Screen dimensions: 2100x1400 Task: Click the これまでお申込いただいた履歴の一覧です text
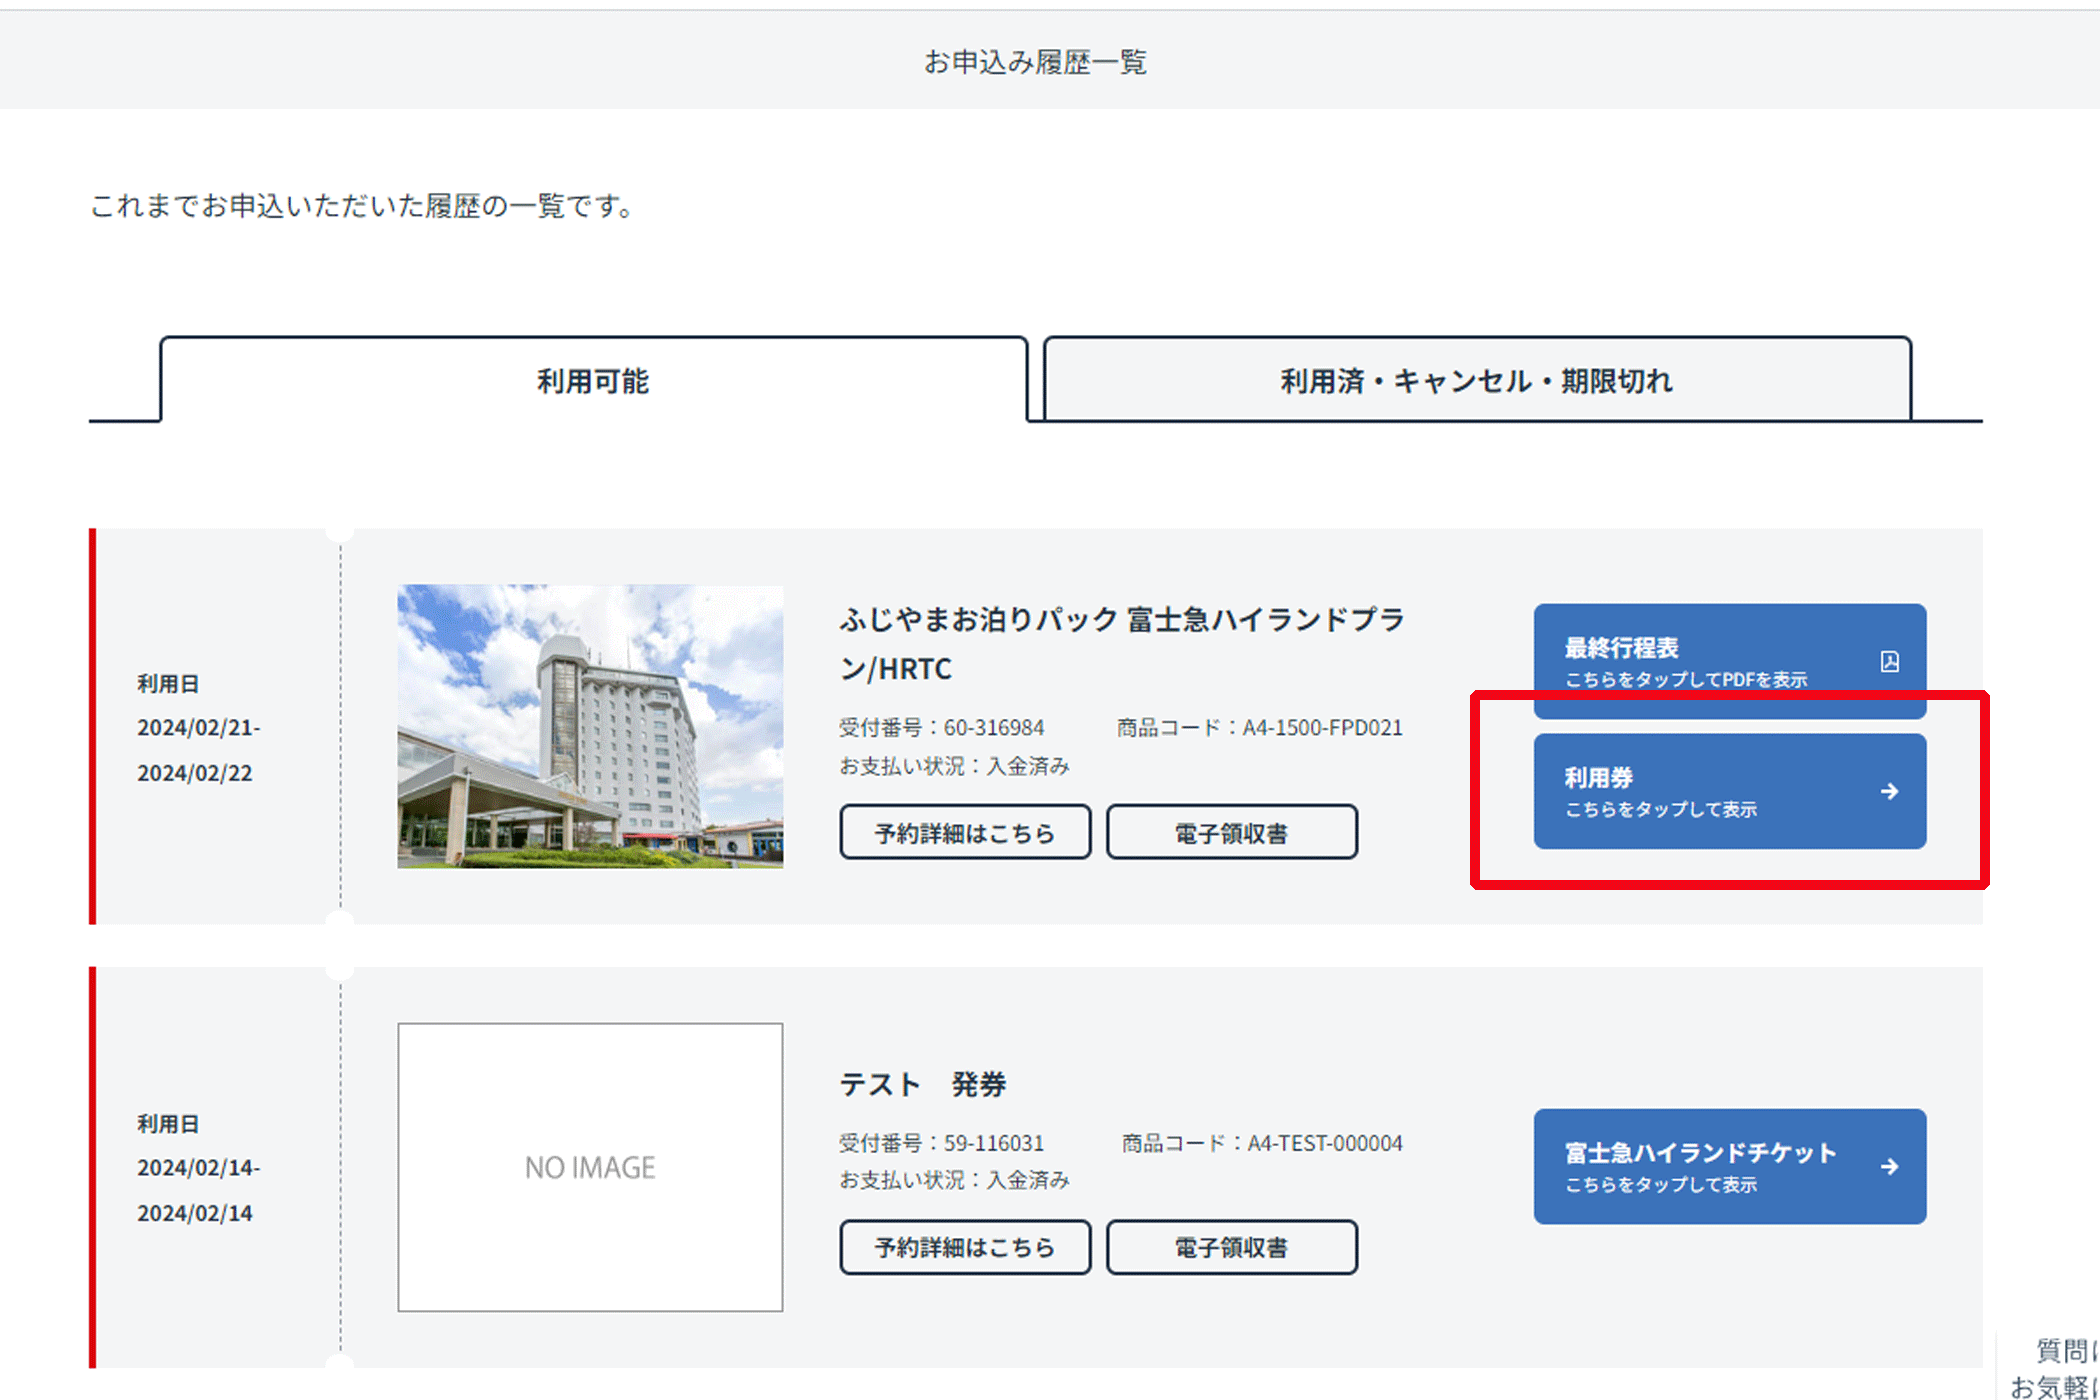pyautogui.click(x=362, y=206)
